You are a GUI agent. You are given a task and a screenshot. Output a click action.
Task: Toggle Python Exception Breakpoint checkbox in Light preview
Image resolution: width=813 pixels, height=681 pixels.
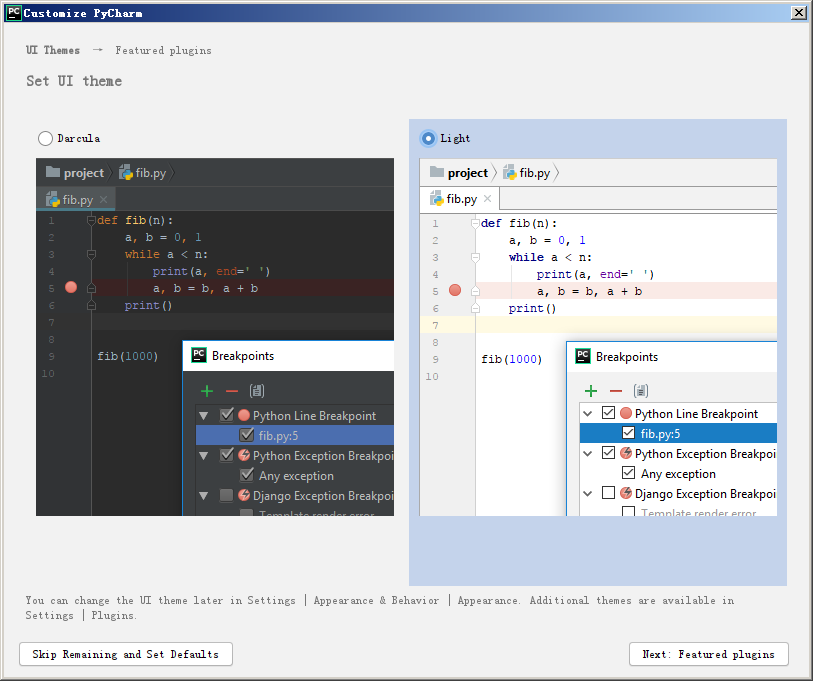[608, 453]
